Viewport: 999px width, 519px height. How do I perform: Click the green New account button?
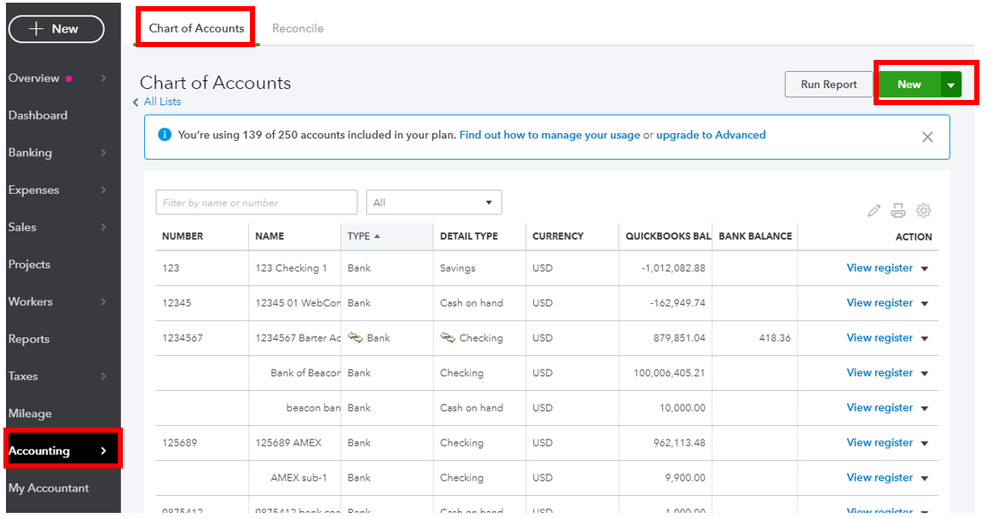coord(909,85)
